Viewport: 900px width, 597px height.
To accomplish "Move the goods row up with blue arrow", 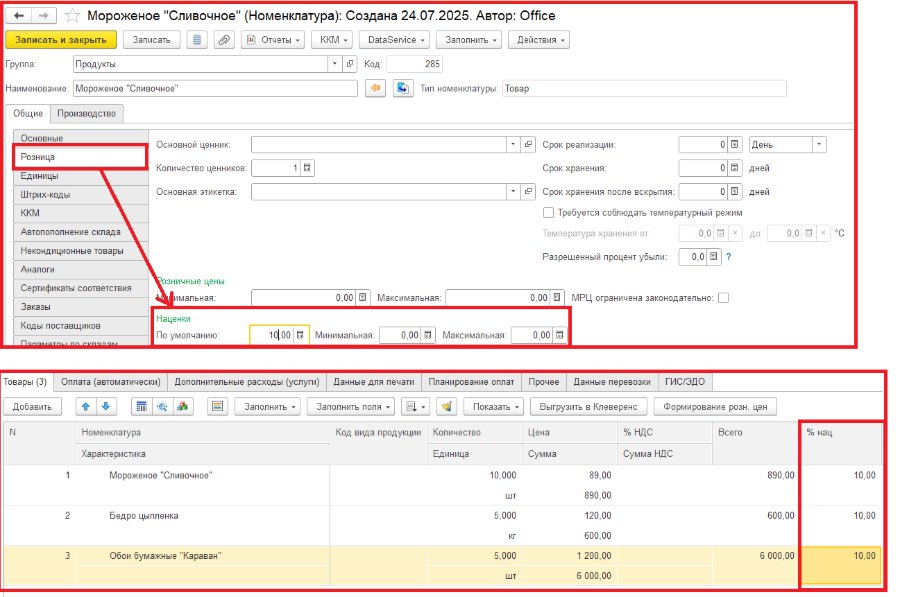I will point(86,406).
